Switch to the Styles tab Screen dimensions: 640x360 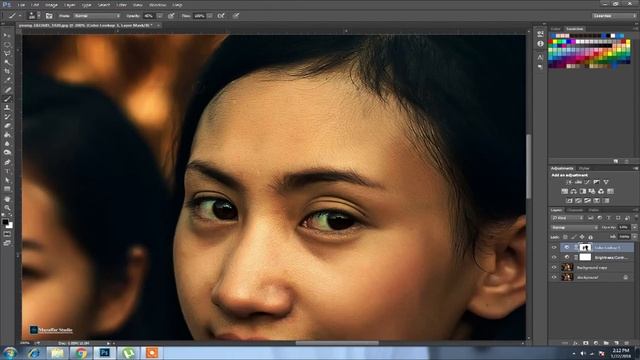[x=584, y=168]
